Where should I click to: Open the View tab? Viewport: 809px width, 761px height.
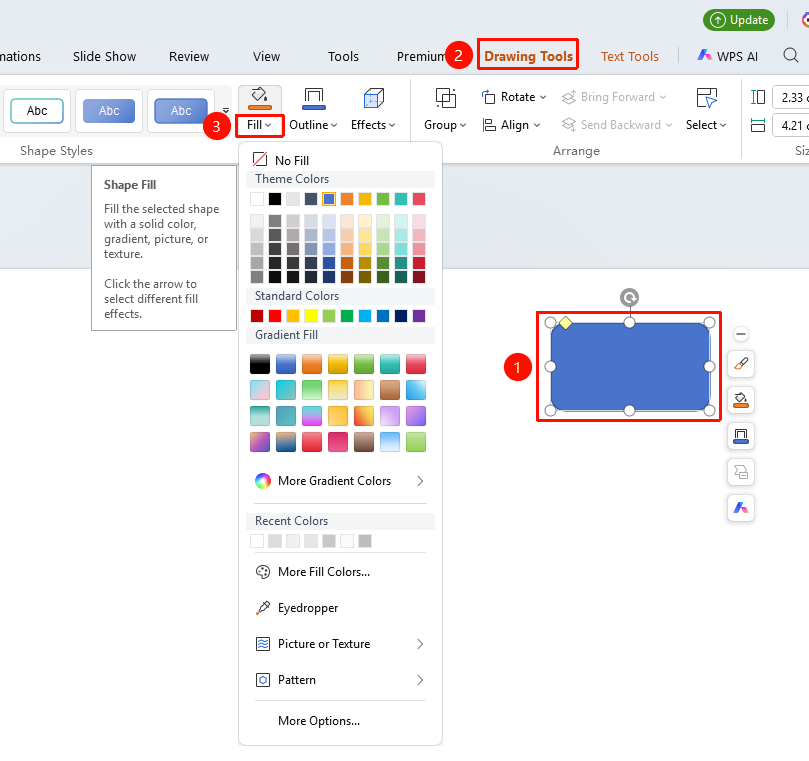click(x=266, y=56)
